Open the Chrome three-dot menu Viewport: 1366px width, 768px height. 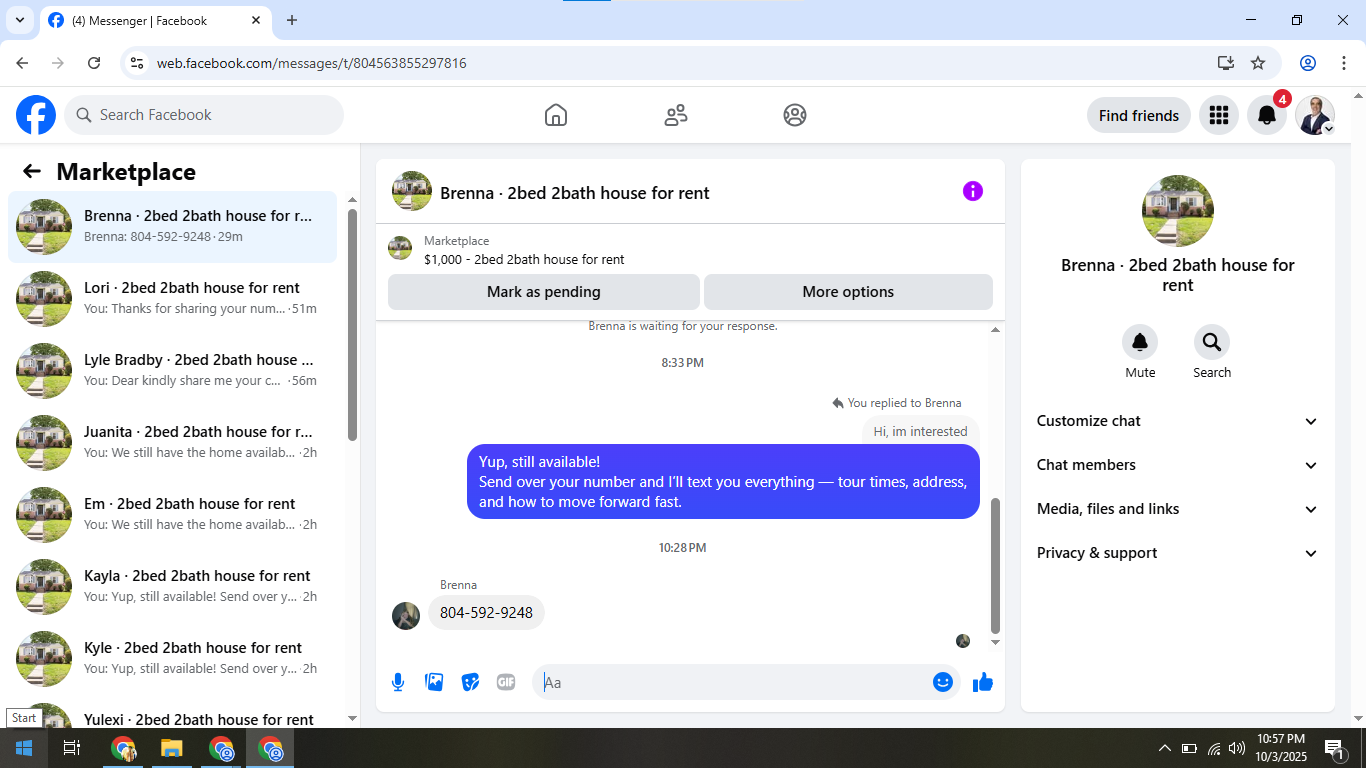point(1343,63)
